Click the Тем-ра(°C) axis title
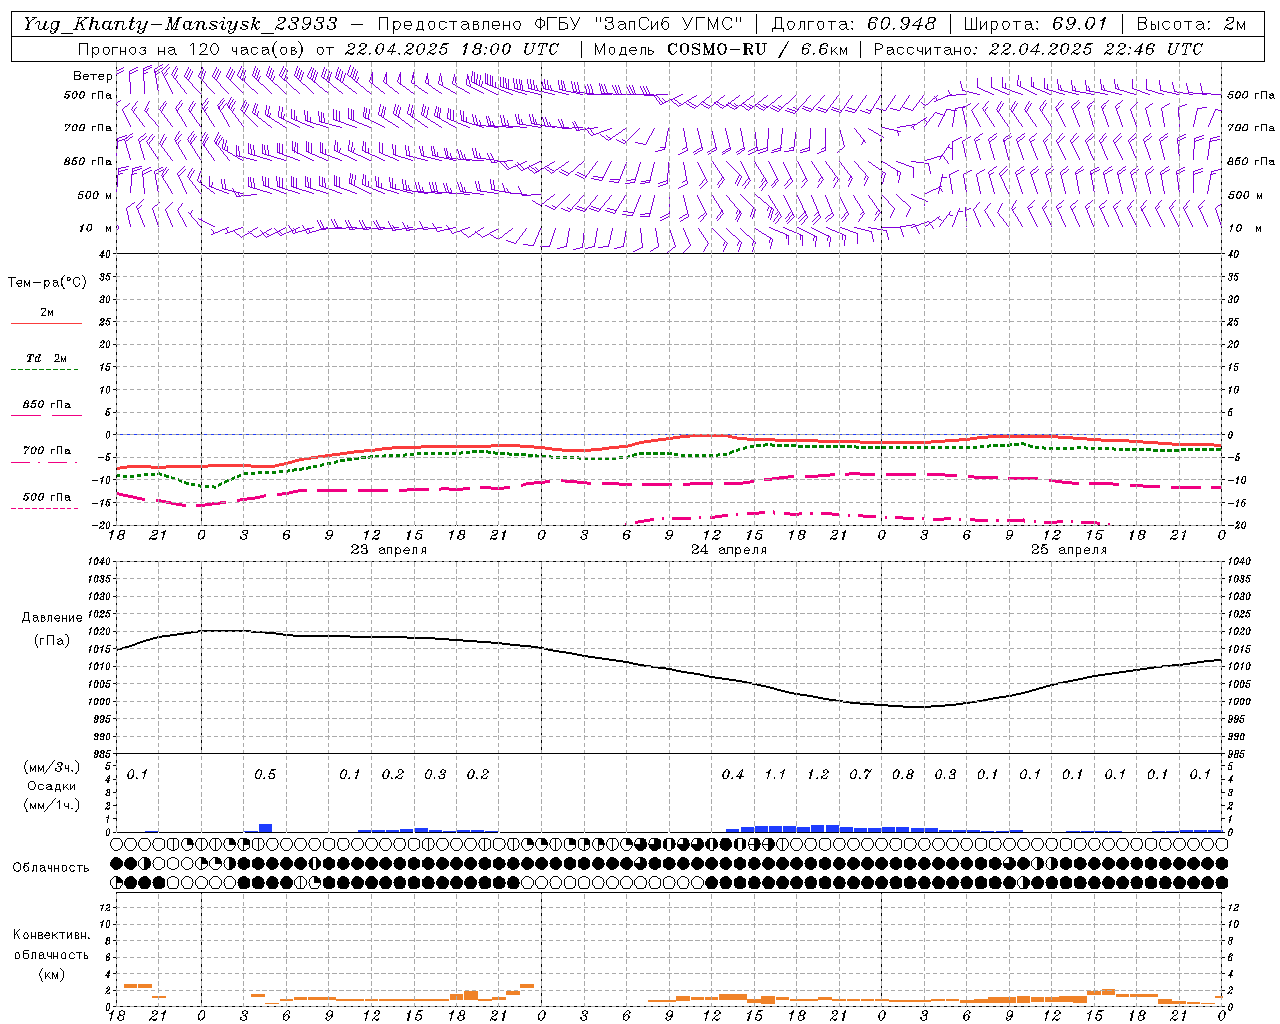 coord(47,283)
